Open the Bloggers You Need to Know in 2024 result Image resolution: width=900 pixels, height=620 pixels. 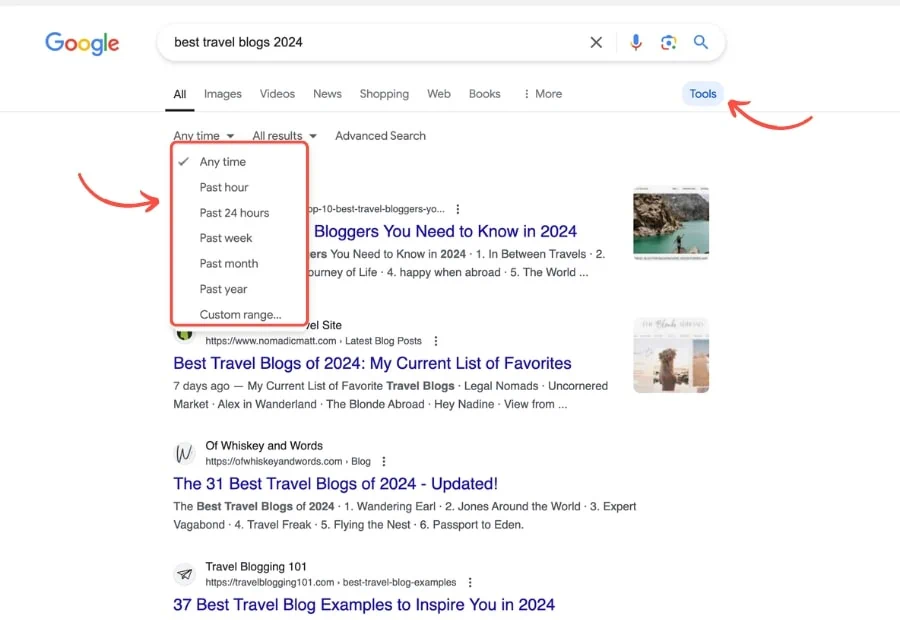pyautogui.click(x=445, y=231)
